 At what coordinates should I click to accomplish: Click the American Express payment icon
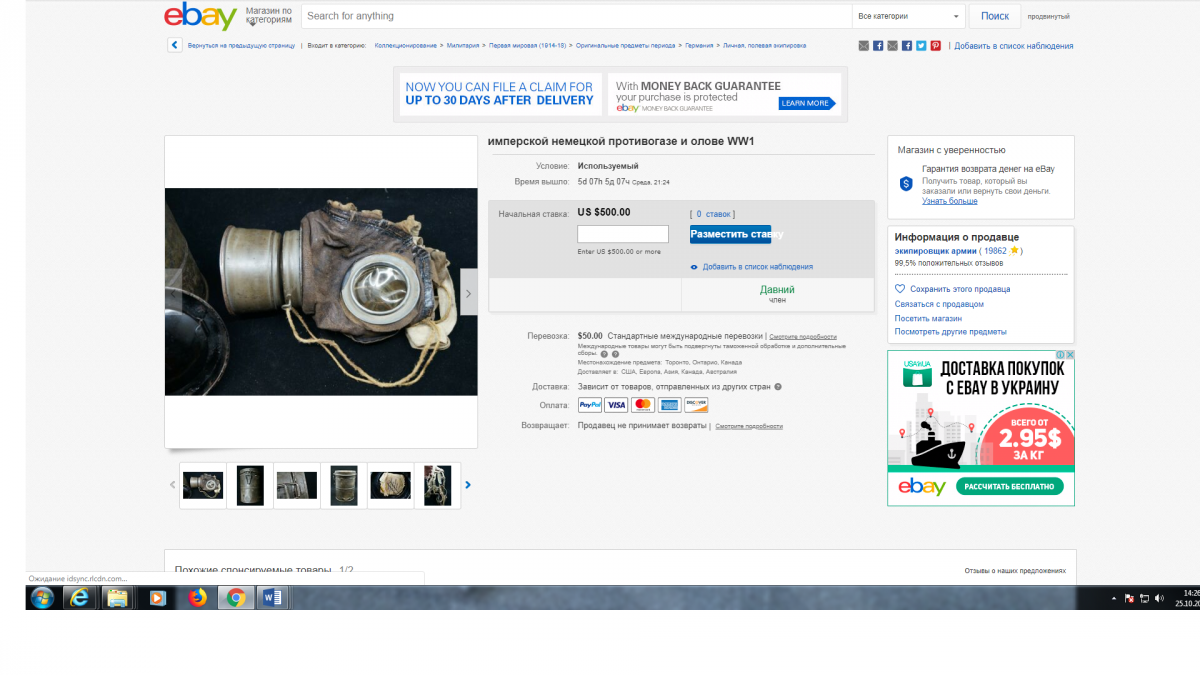point(669,405)
